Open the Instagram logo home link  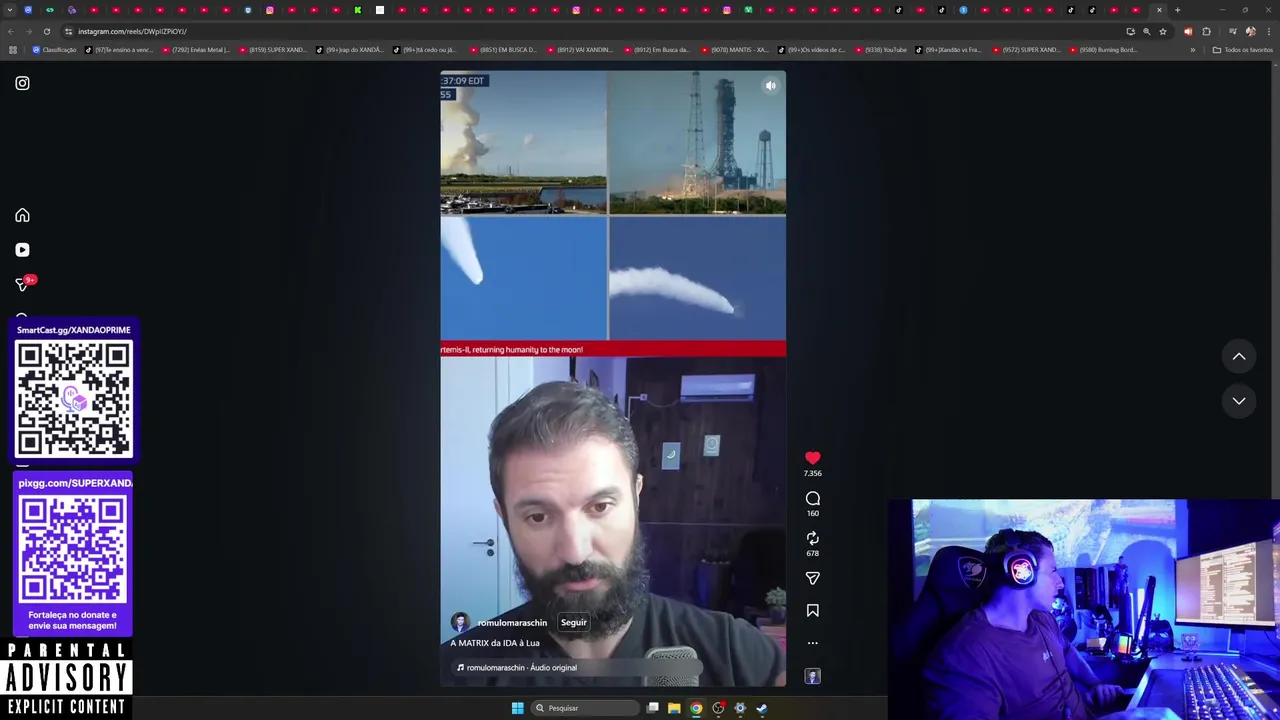[x=22, y=83]
